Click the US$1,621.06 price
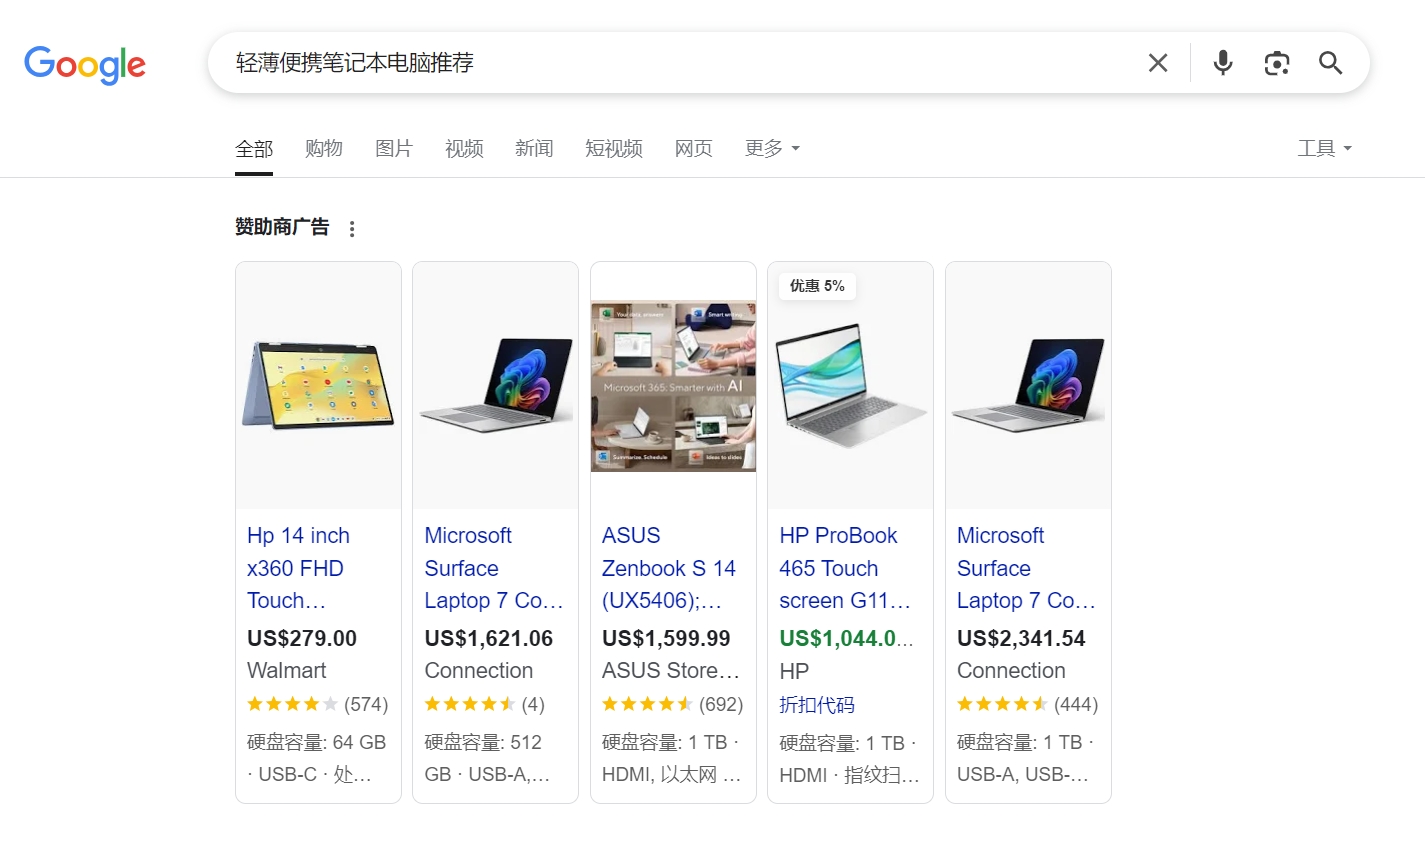This screenshot has height=846, width=1425. (x=489, y=638)
